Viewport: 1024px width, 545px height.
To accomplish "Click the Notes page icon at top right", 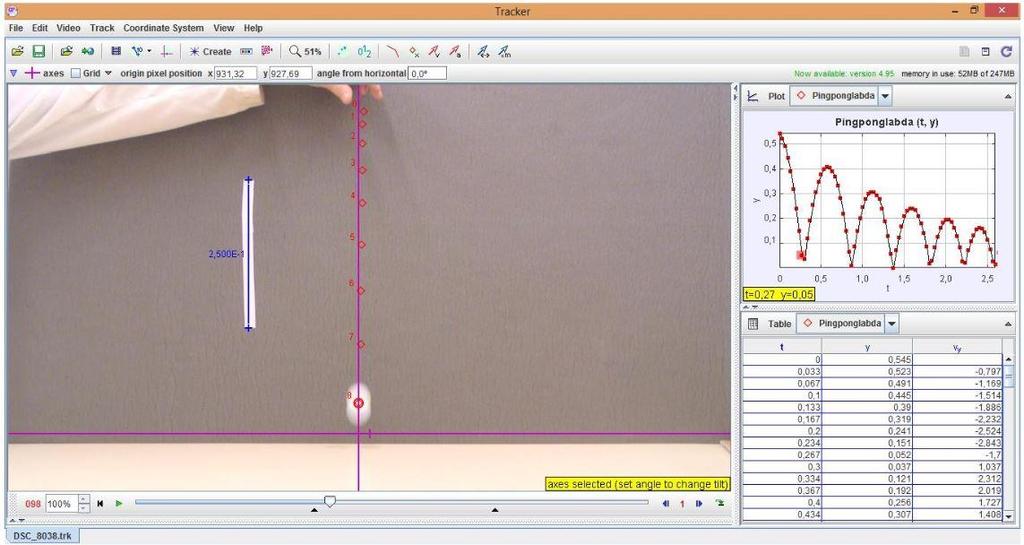I will click(964, 52).
